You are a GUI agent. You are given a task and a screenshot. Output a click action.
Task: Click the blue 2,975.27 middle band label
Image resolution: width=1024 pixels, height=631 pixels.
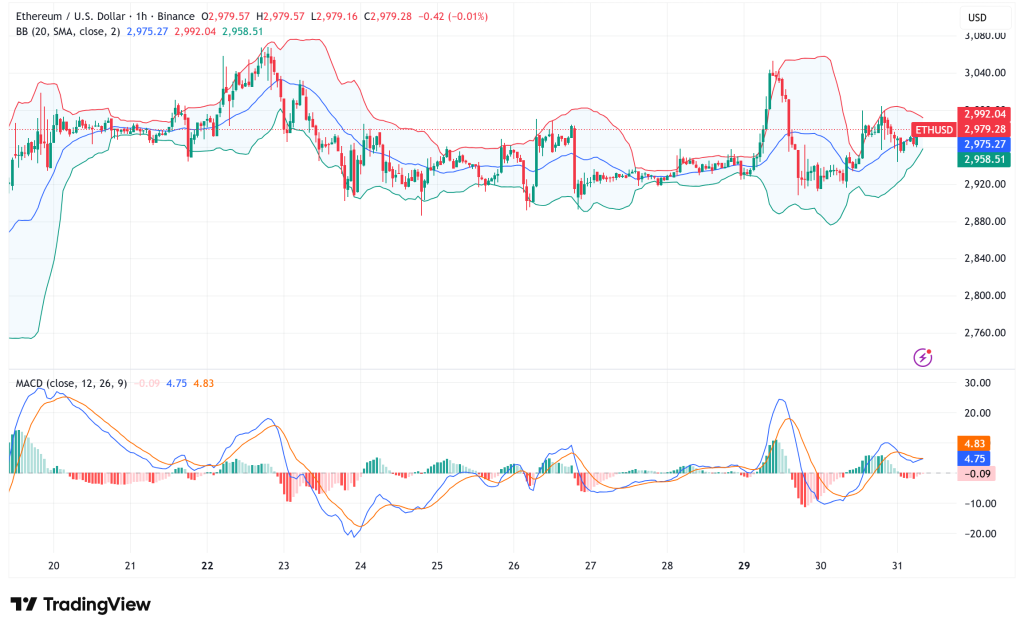click(983, 144)
